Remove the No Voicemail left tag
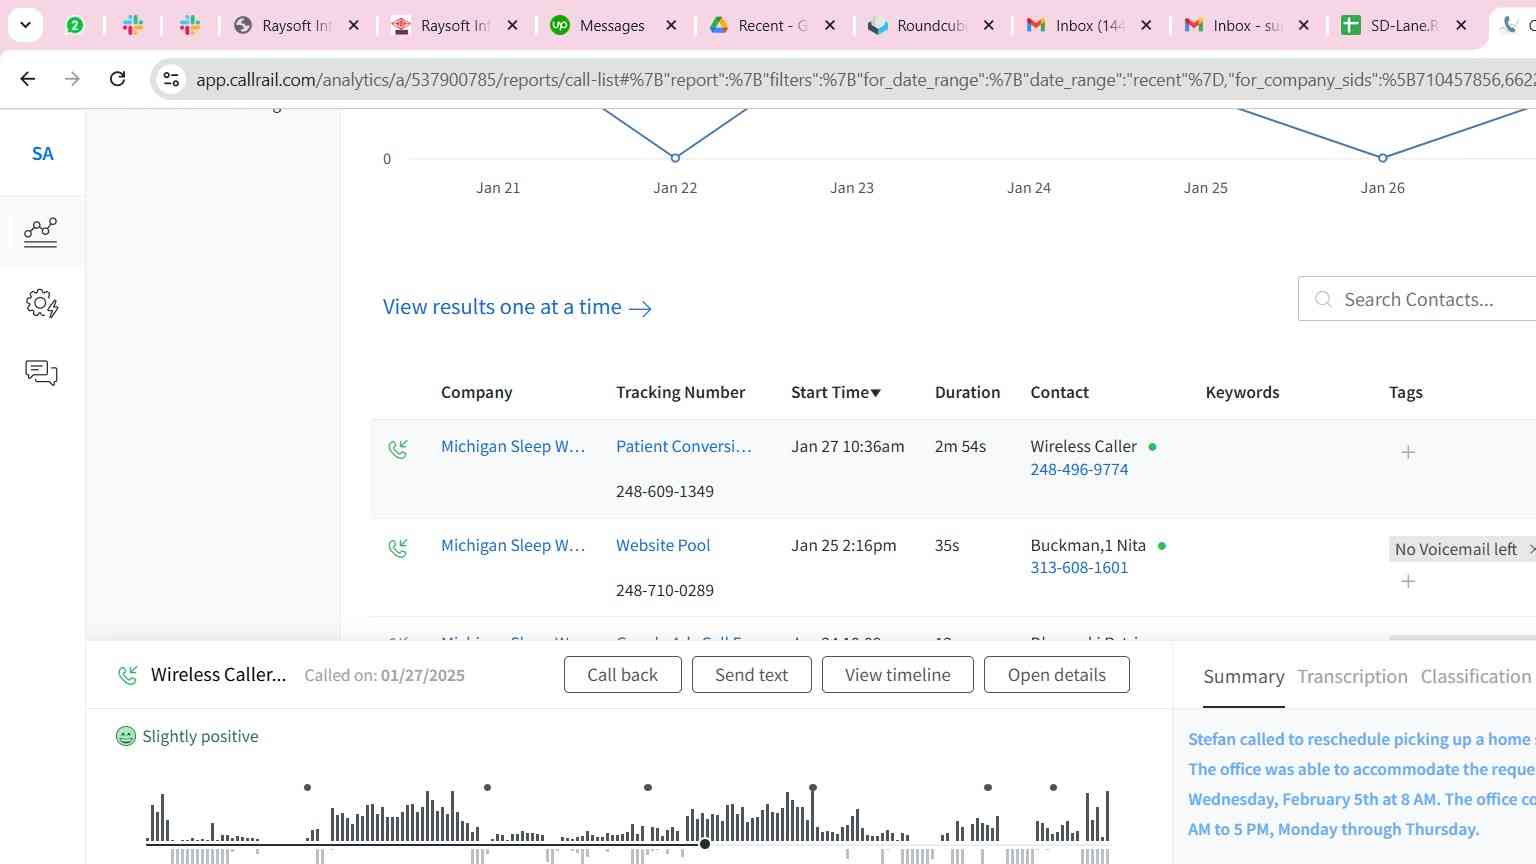1536x864 pixels. pos(1531,549)
